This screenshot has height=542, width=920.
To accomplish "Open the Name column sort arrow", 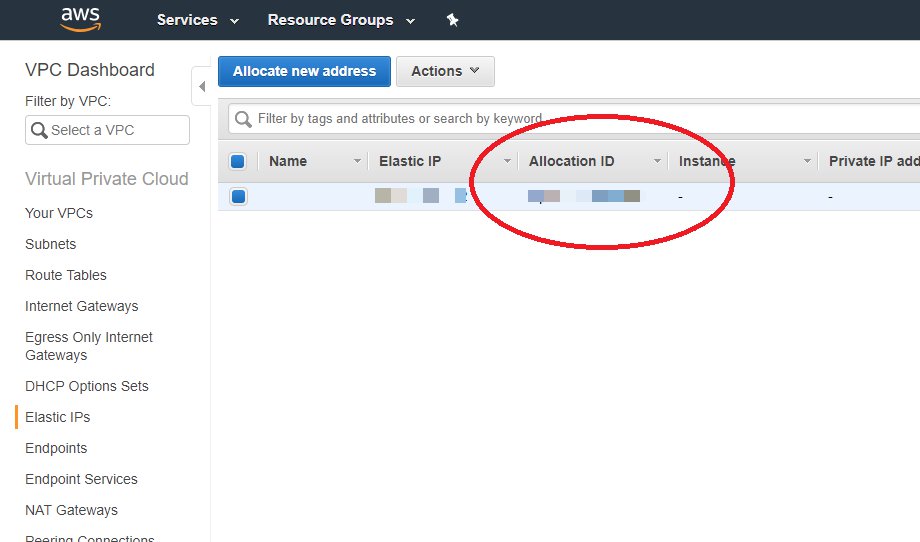I will point(357,161).
